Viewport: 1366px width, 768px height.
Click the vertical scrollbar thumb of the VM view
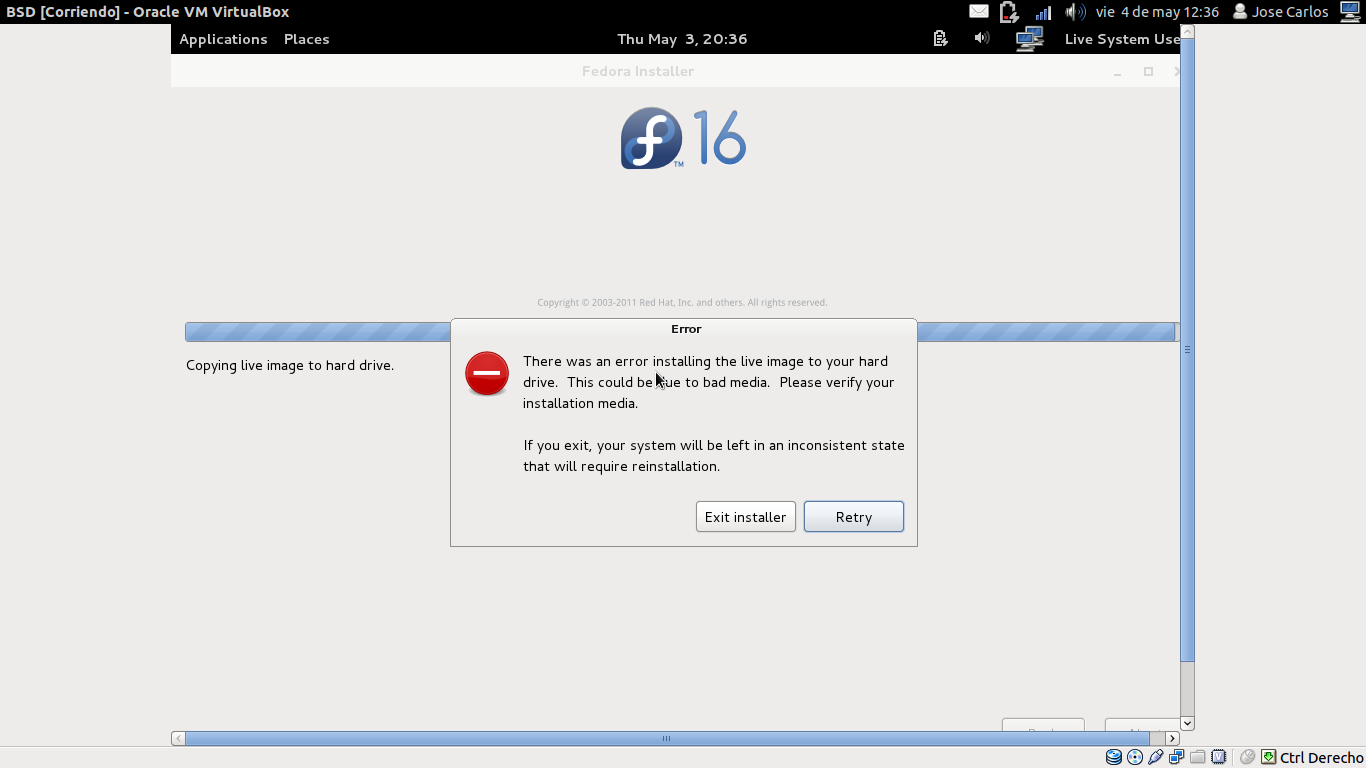[1187, 350]
